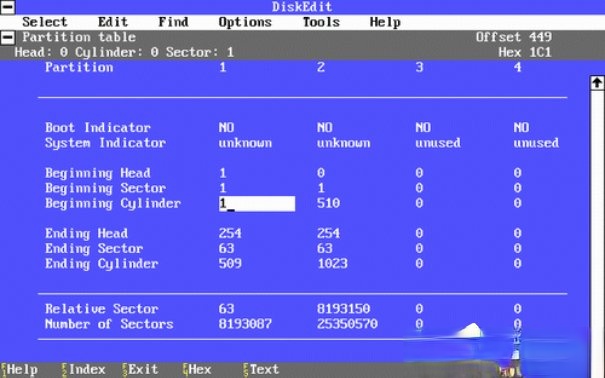Screen dimensions: 605x378
Task: Select Ending Cylinder value 509
Action: tap(230, 264)
